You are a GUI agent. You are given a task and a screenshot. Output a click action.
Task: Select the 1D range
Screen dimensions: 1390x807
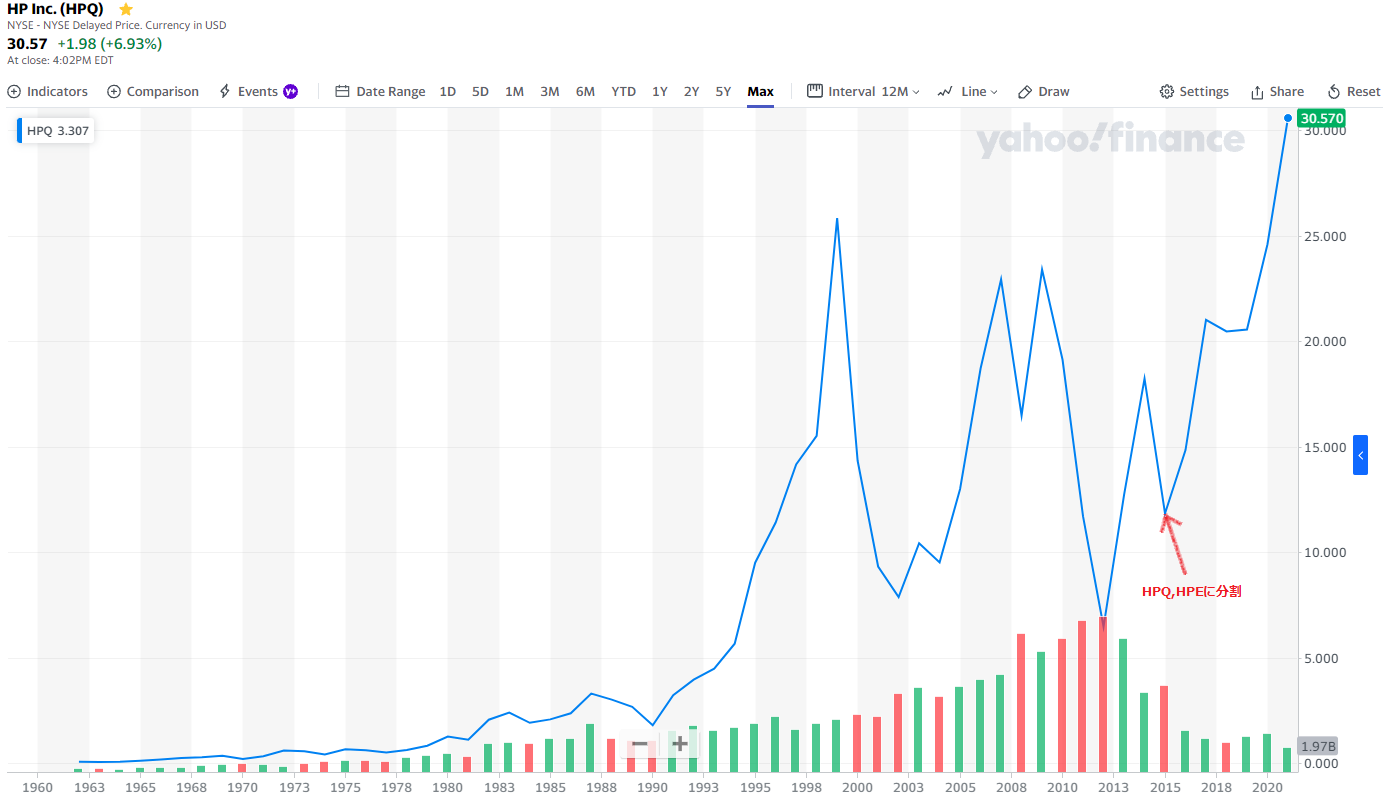448,91
